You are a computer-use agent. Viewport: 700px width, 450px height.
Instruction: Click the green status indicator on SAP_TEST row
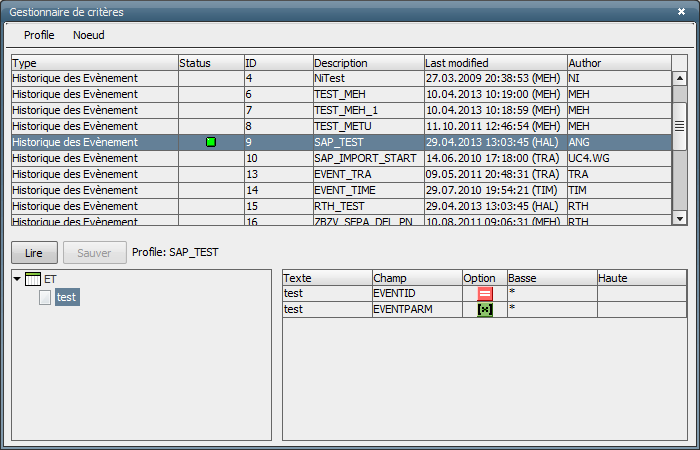coord(211,142)
